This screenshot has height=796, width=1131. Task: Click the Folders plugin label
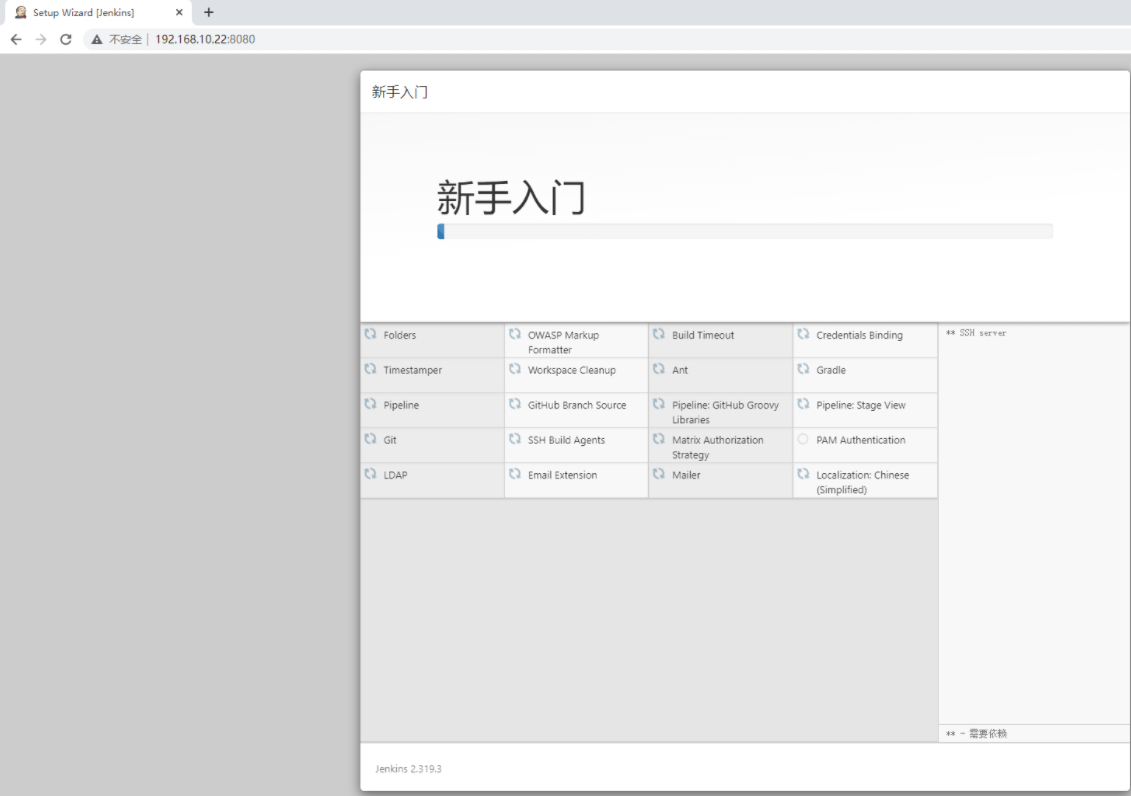point(400,335)
